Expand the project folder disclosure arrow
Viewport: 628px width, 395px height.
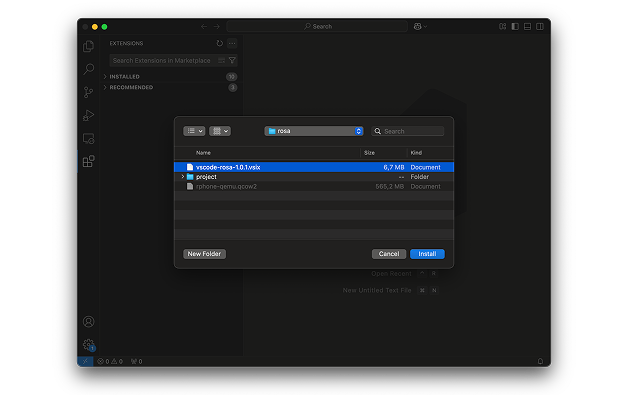[183, 177]
